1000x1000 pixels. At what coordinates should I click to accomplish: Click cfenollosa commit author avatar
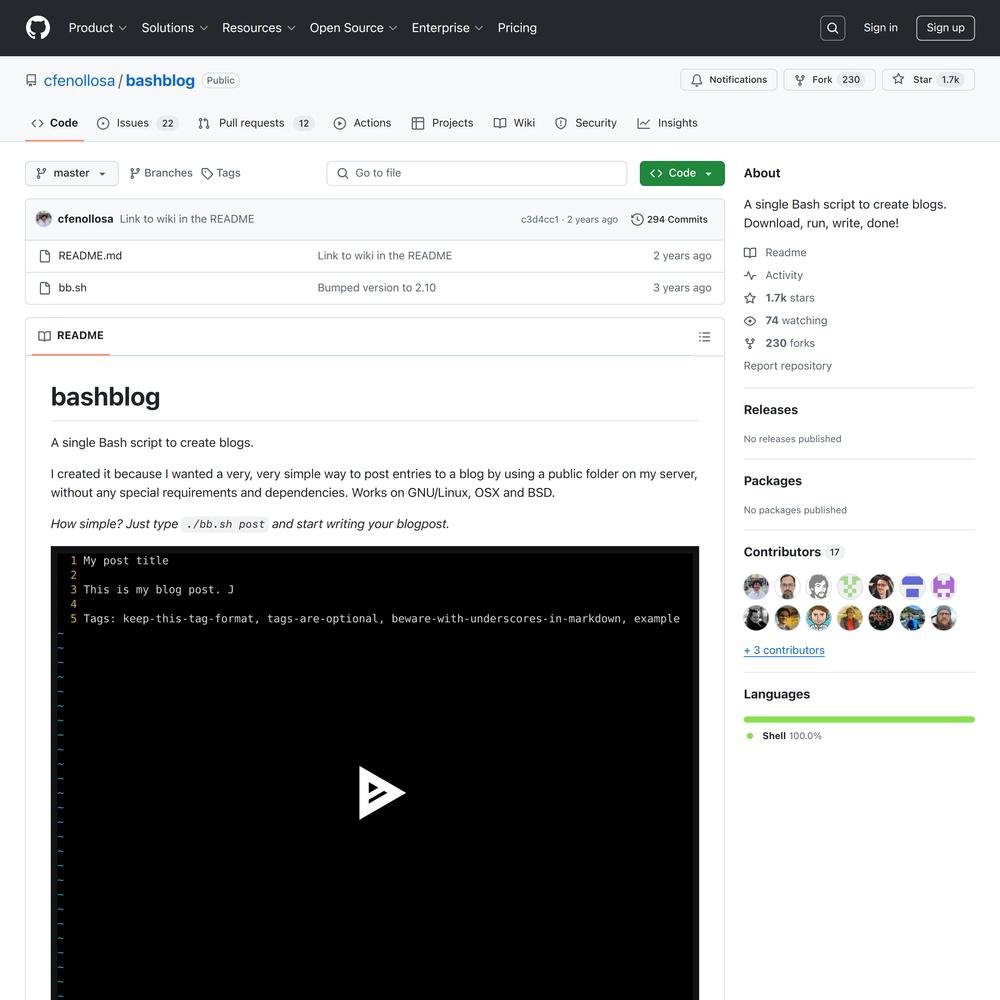point(44,219)
